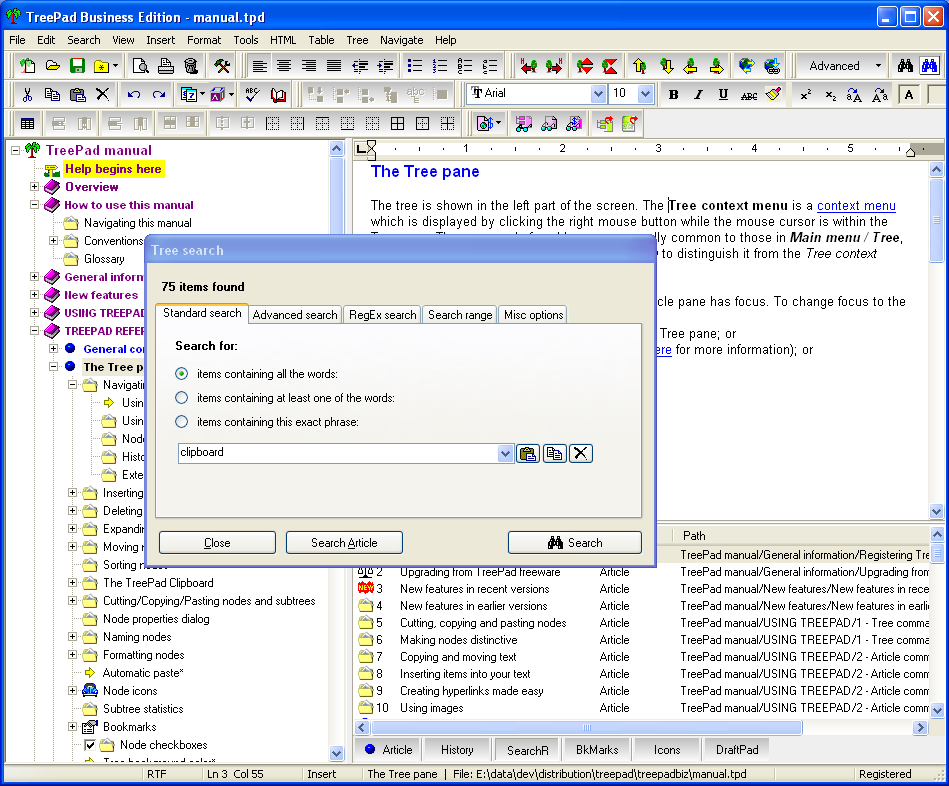The image size is (949, 786).
Task: Expand The TreePad Clipboard node
Action: [x=73, y=583]
